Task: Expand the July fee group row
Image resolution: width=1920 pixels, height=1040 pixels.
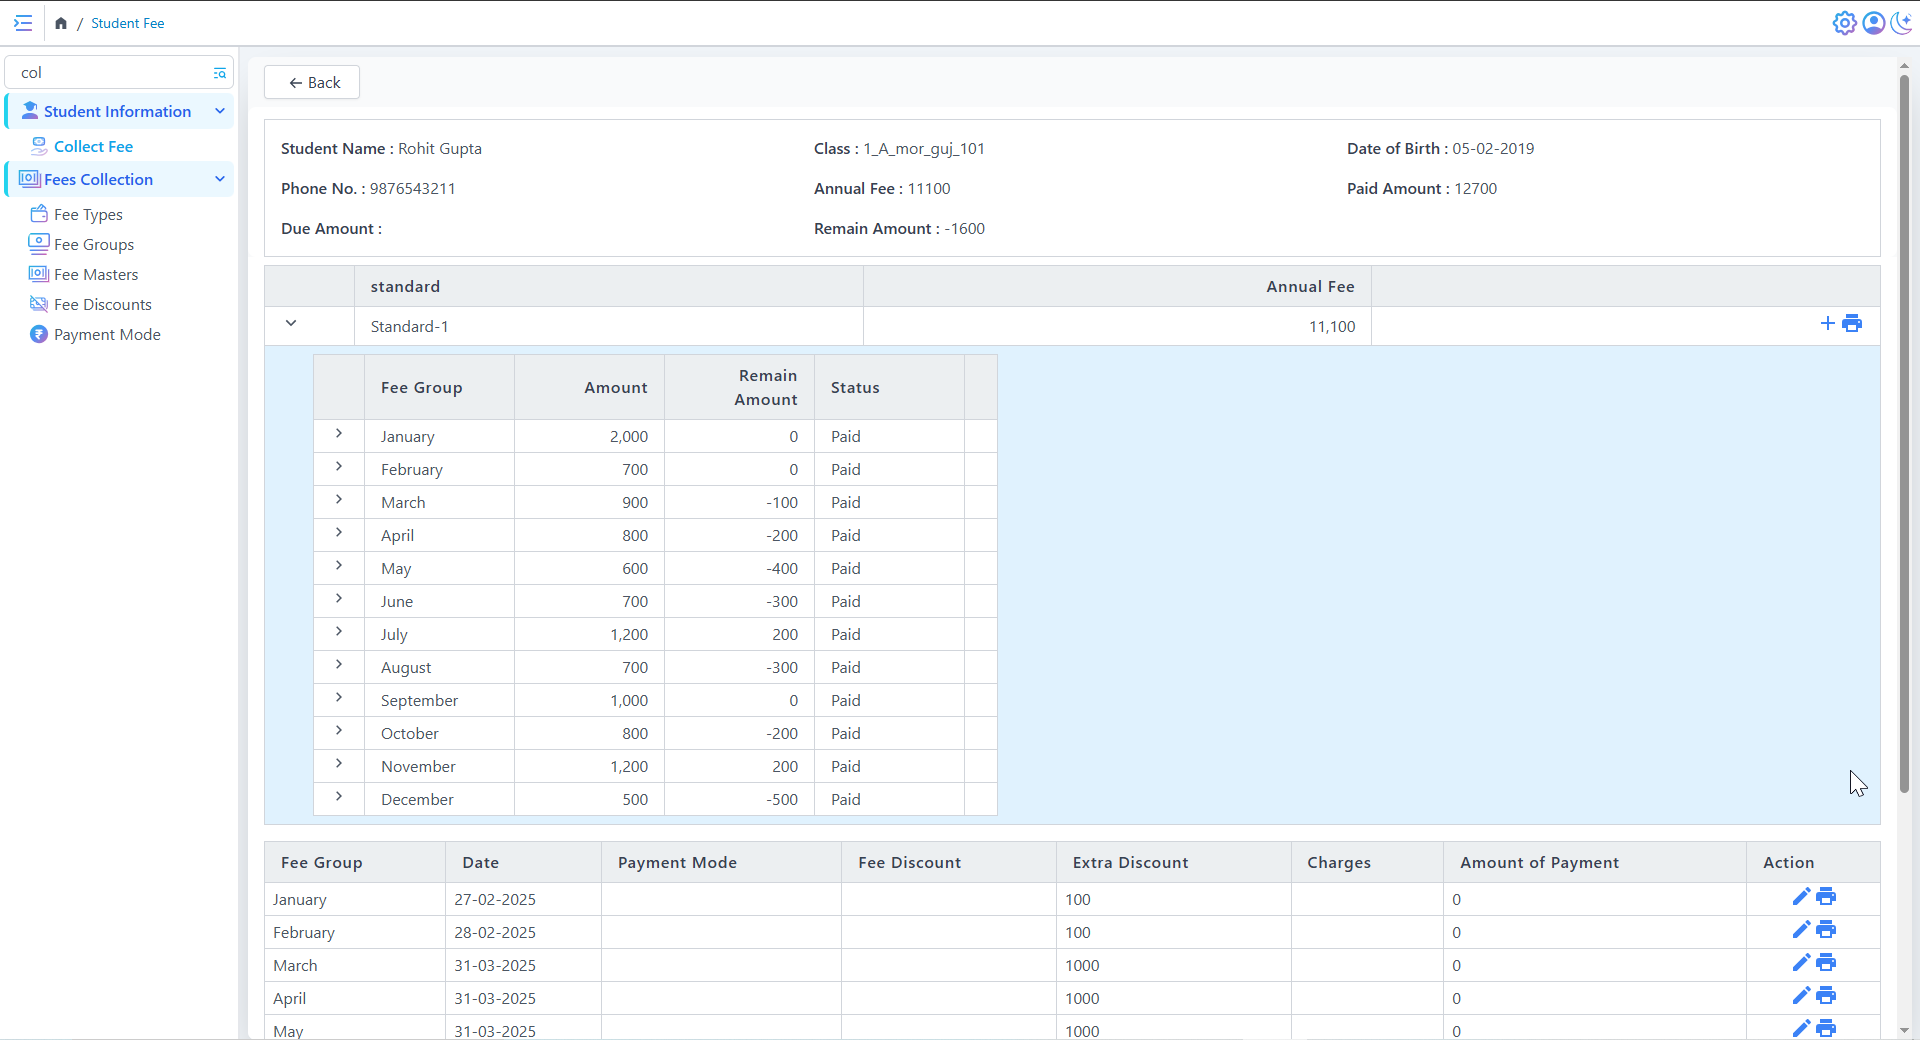Action: pos(339,632)
